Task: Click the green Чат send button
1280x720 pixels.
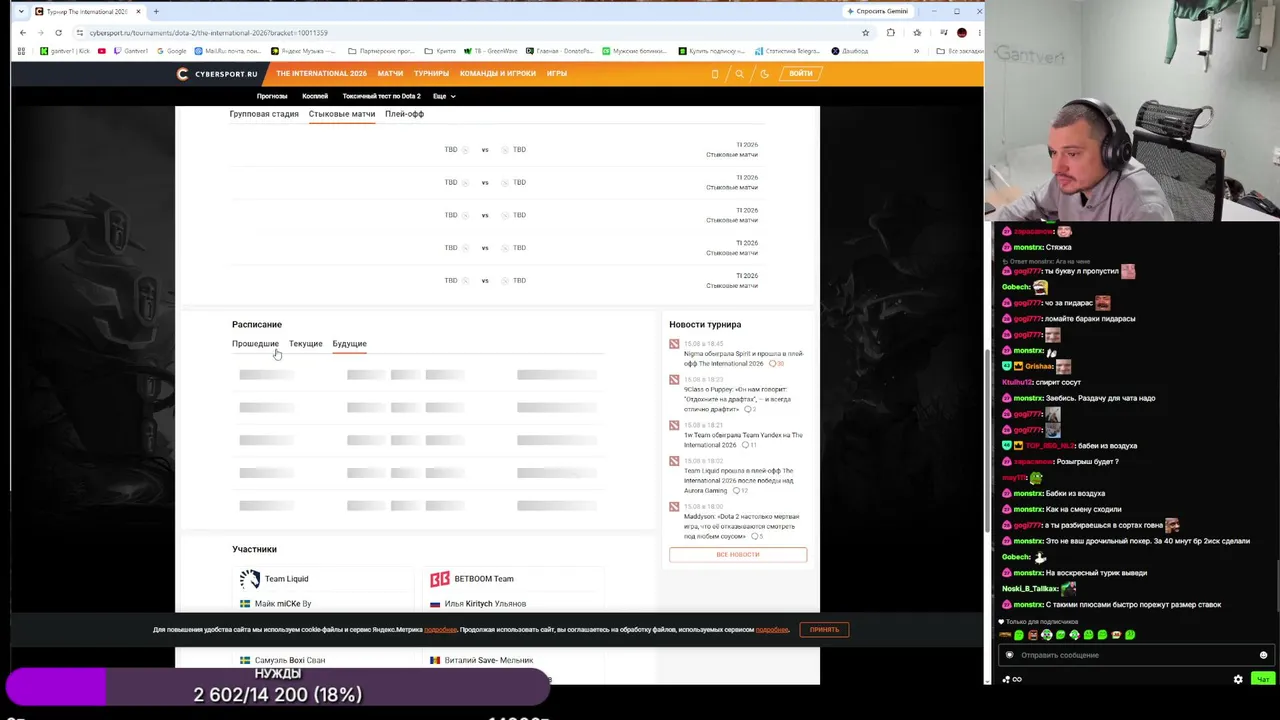Action: tap(1263, 679)
